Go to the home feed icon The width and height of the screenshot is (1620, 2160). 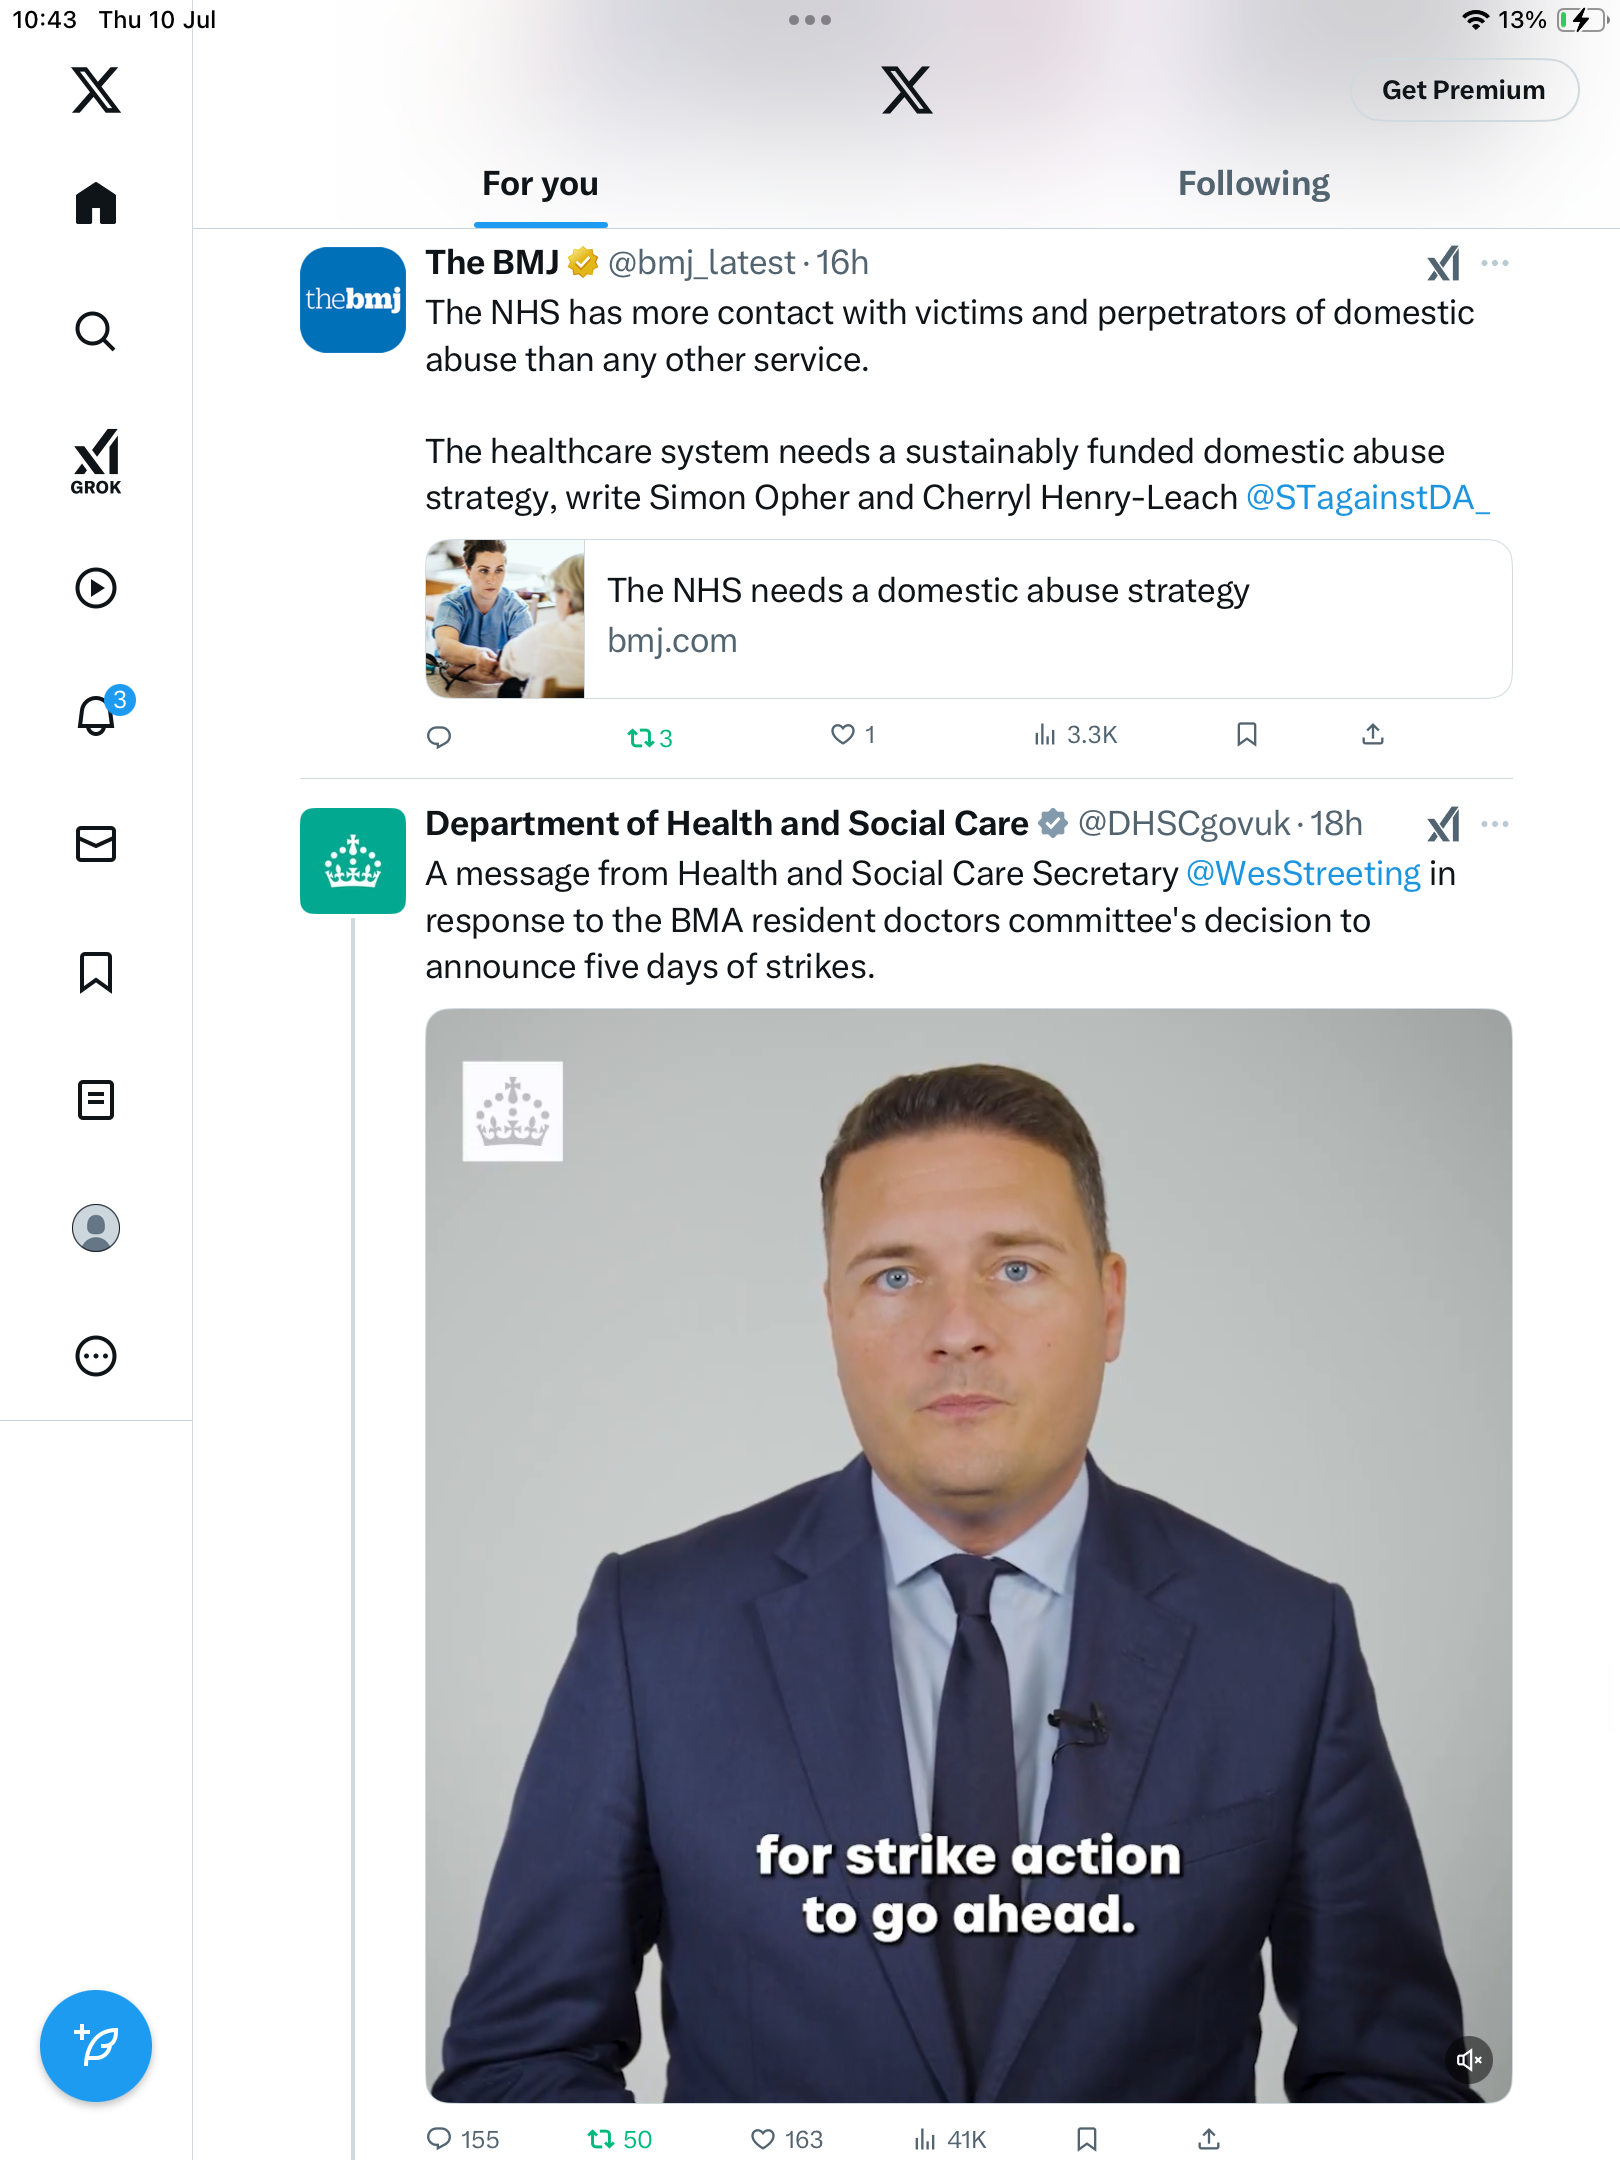point(96,203)
